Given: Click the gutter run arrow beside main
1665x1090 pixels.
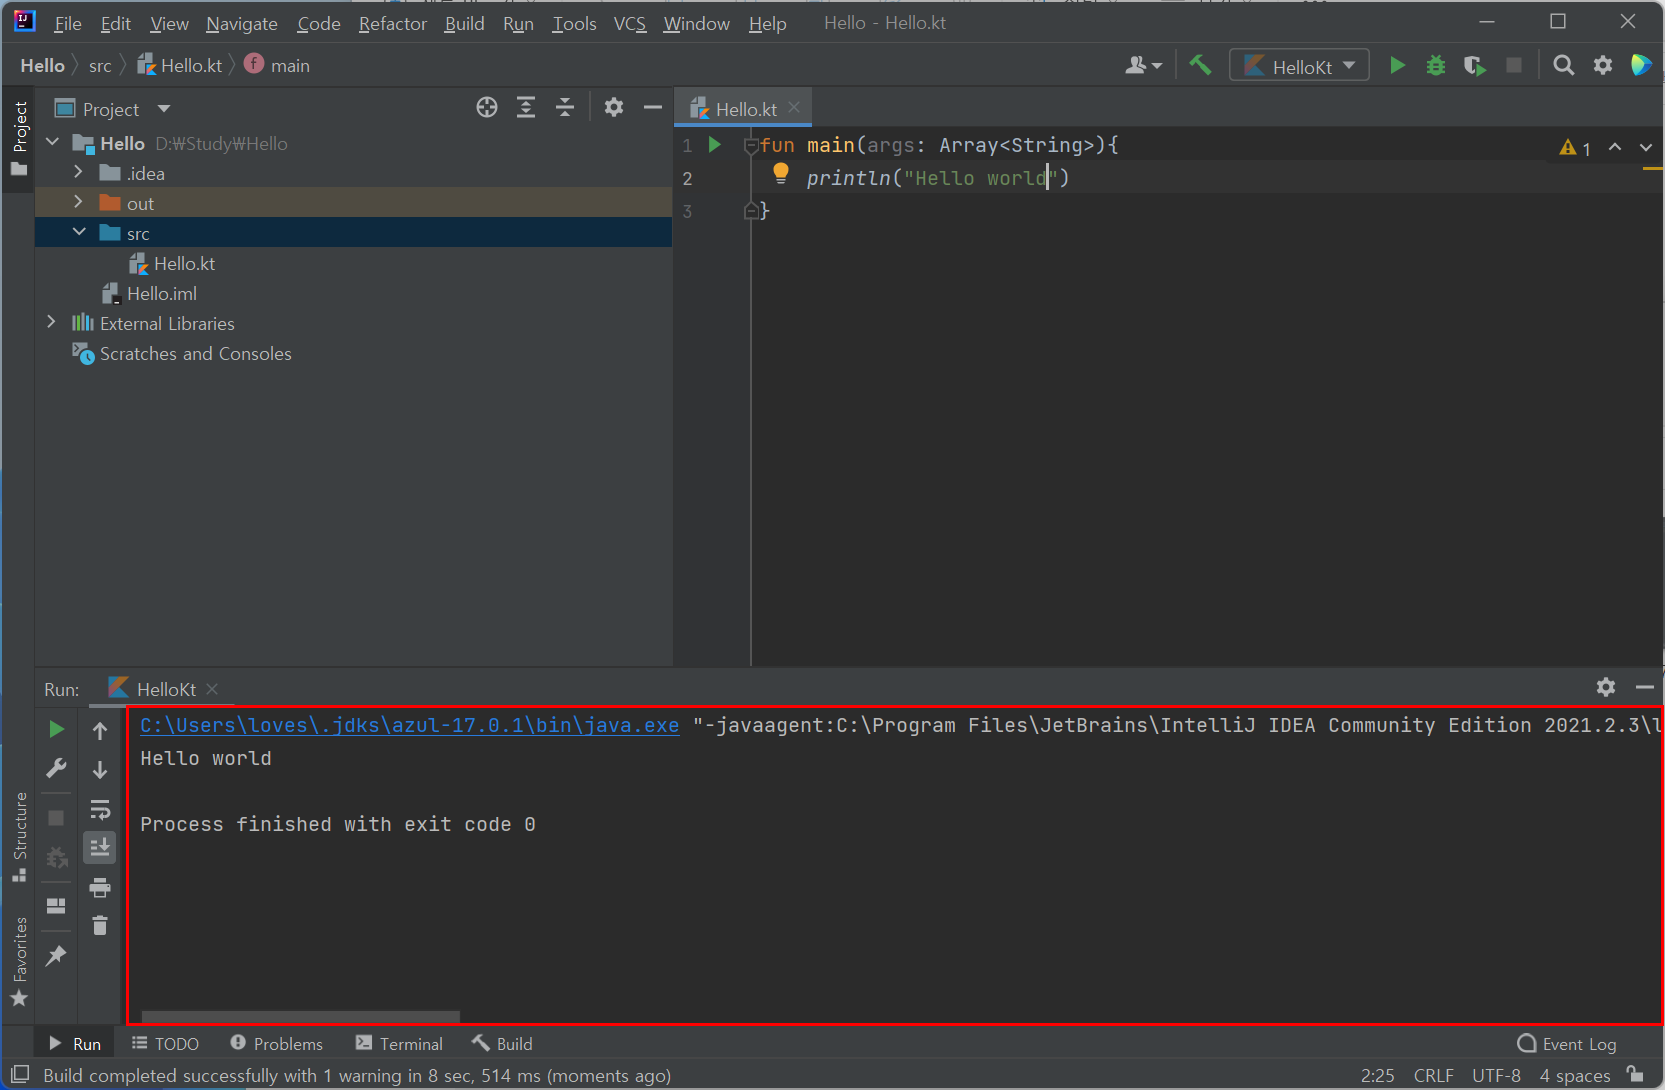Looking at the screenshot, I should (714, 145).
